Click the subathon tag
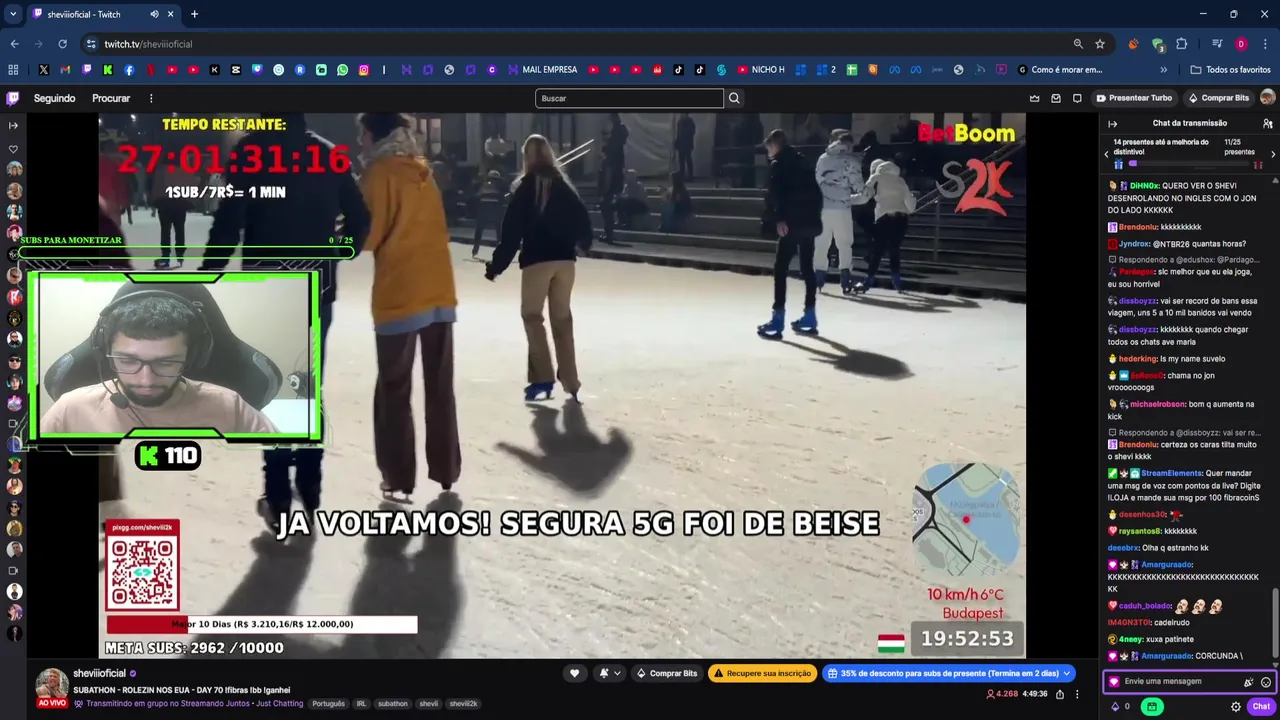The height and width of the screenshot is (720, 1280). coord(393,703)
